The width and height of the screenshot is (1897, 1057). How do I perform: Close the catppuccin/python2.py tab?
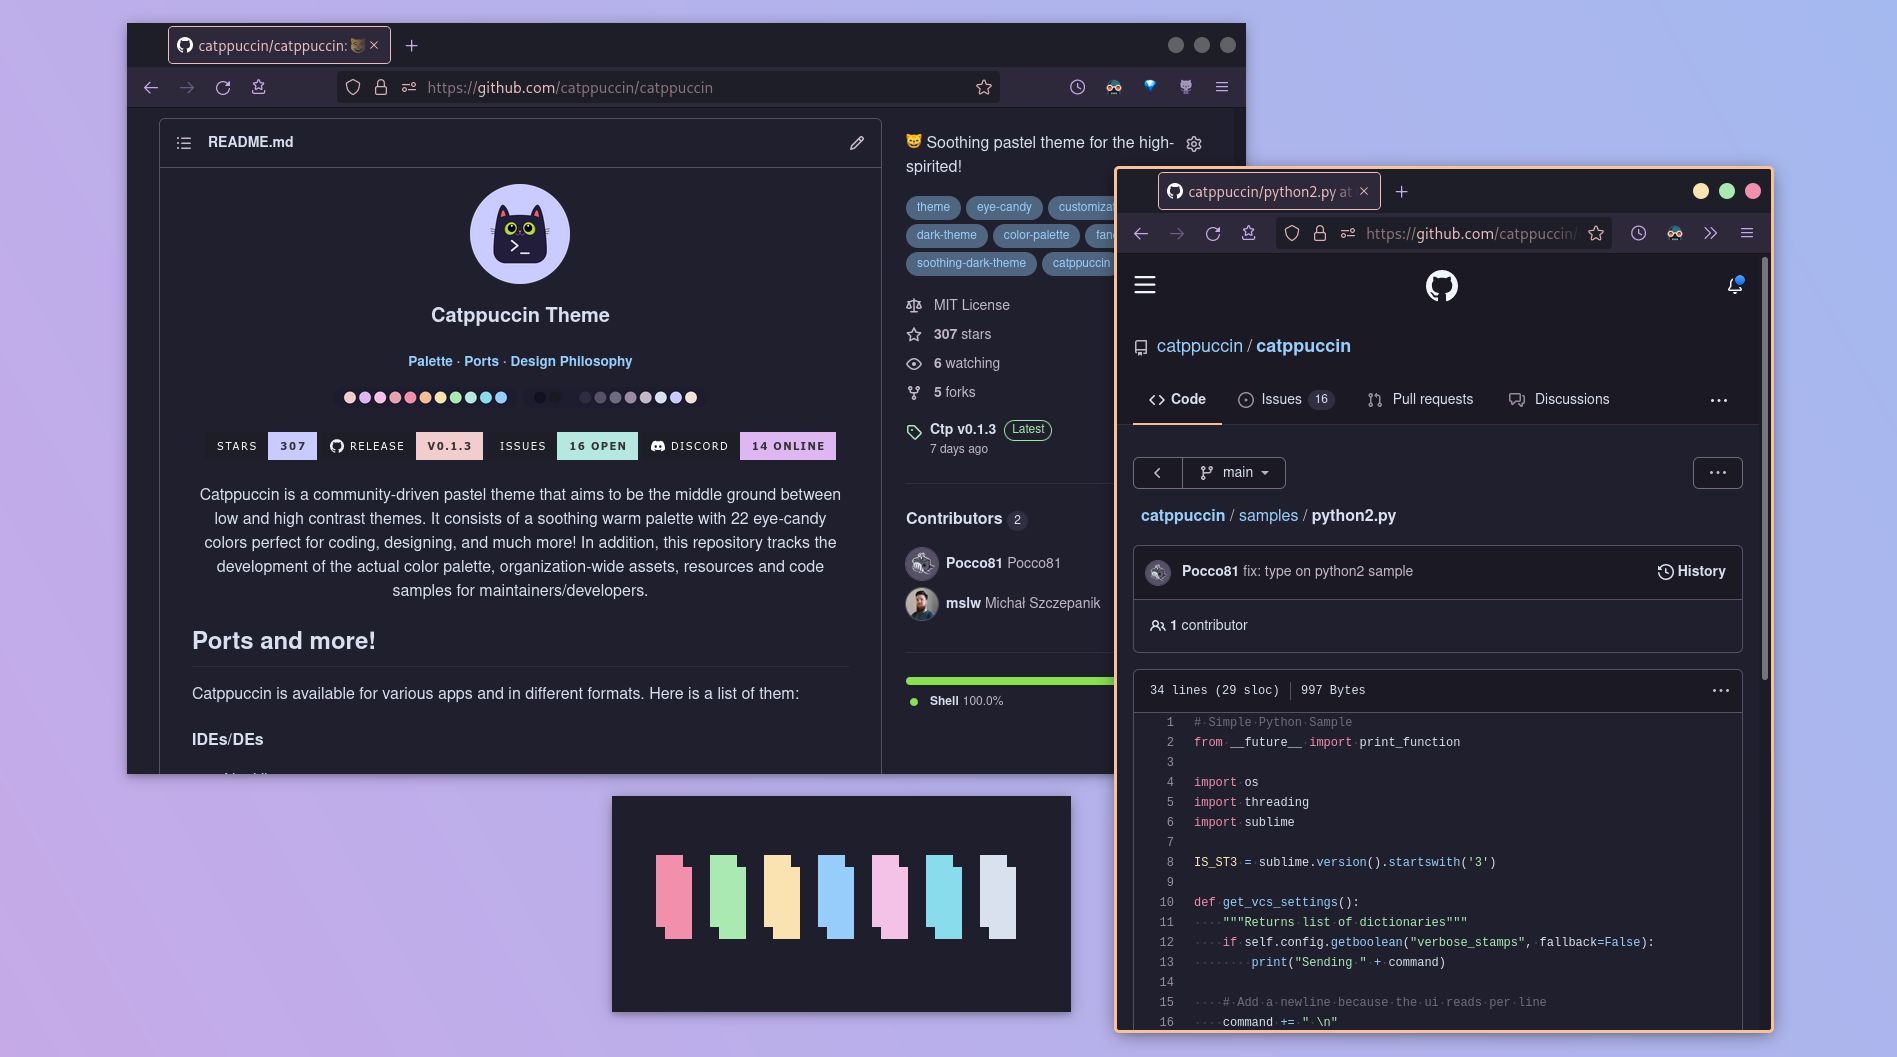coord(1364,191)
